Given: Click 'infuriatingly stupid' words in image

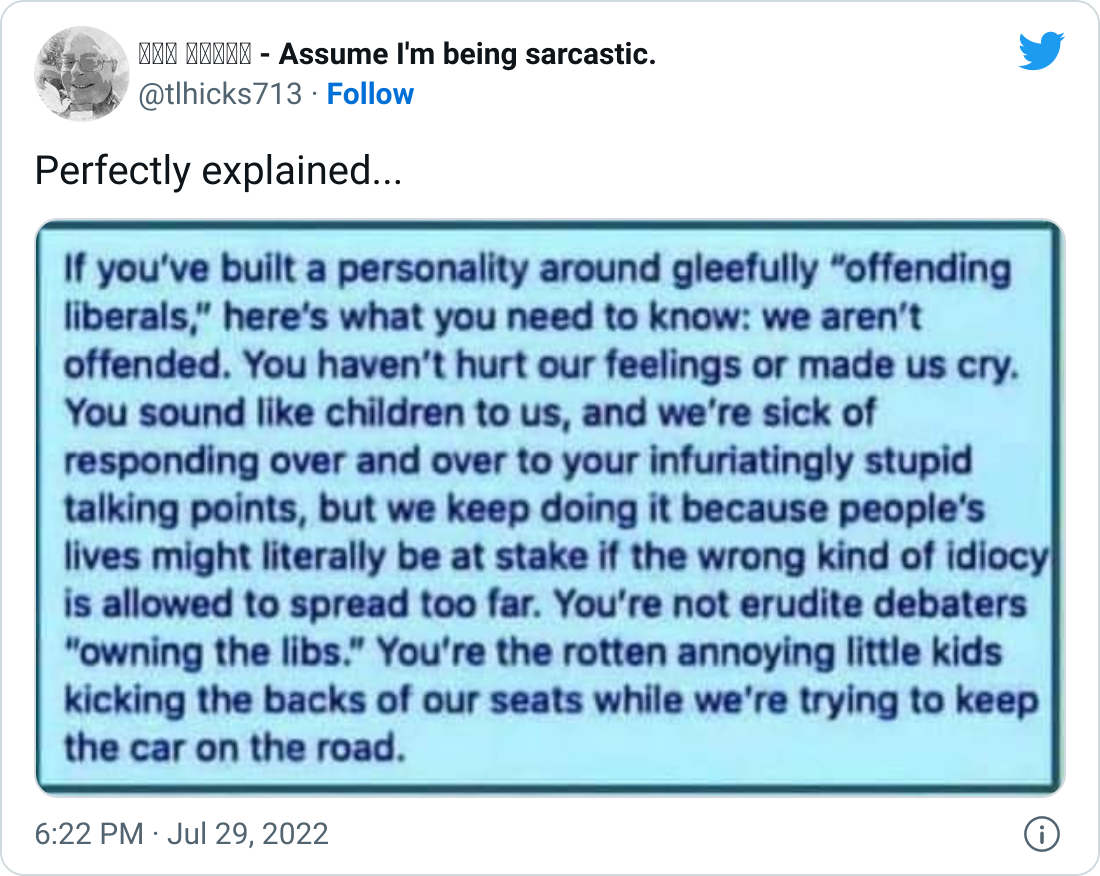Looking at the screenshot, I should click(810, 461).
